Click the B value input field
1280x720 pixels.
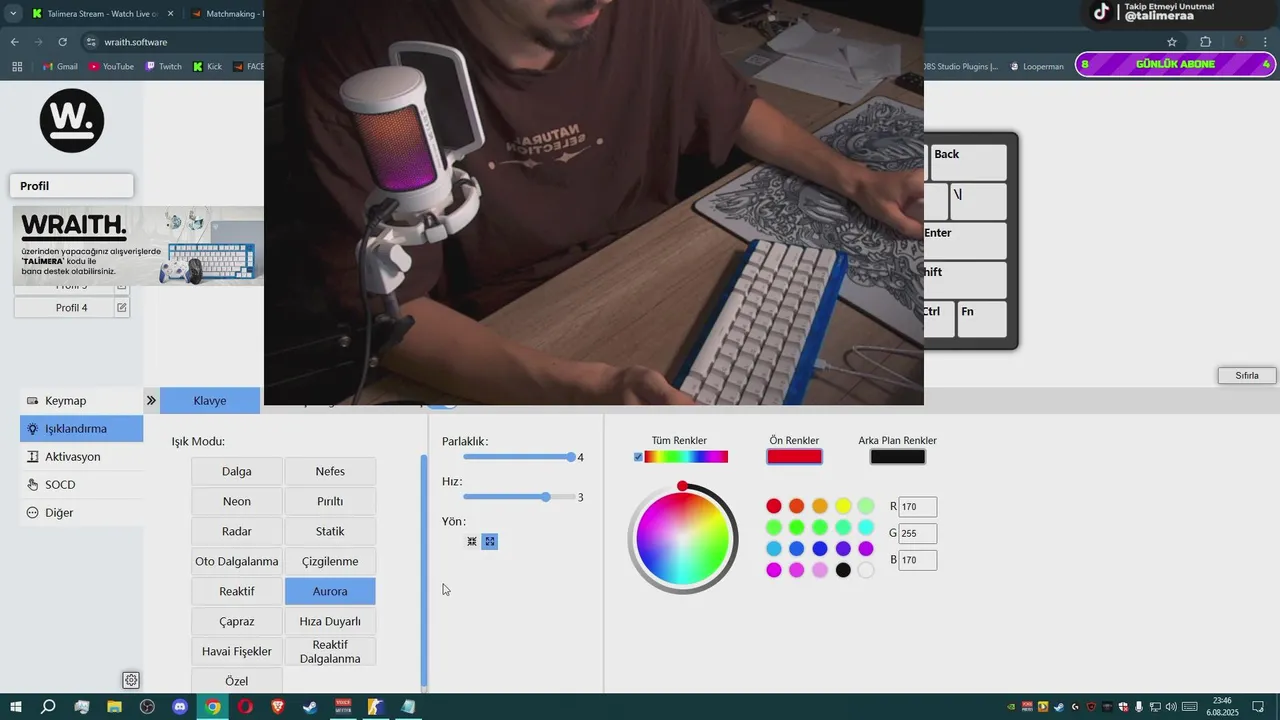pos(917,561)
